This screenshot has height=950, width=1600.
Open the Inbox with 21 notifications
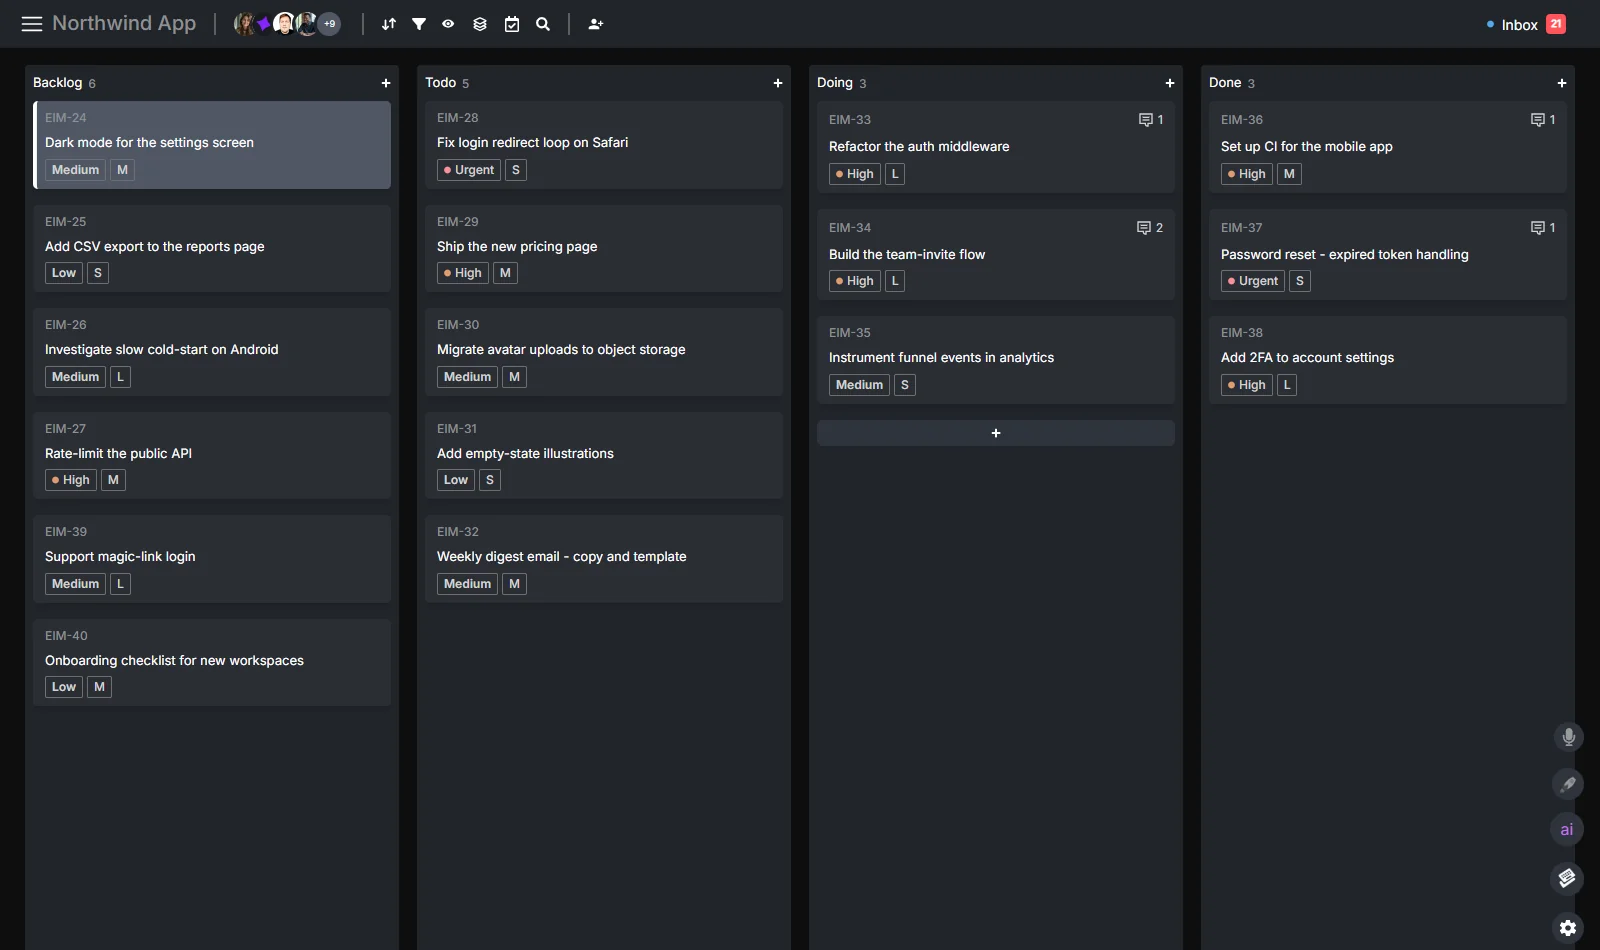[1526, 24]
